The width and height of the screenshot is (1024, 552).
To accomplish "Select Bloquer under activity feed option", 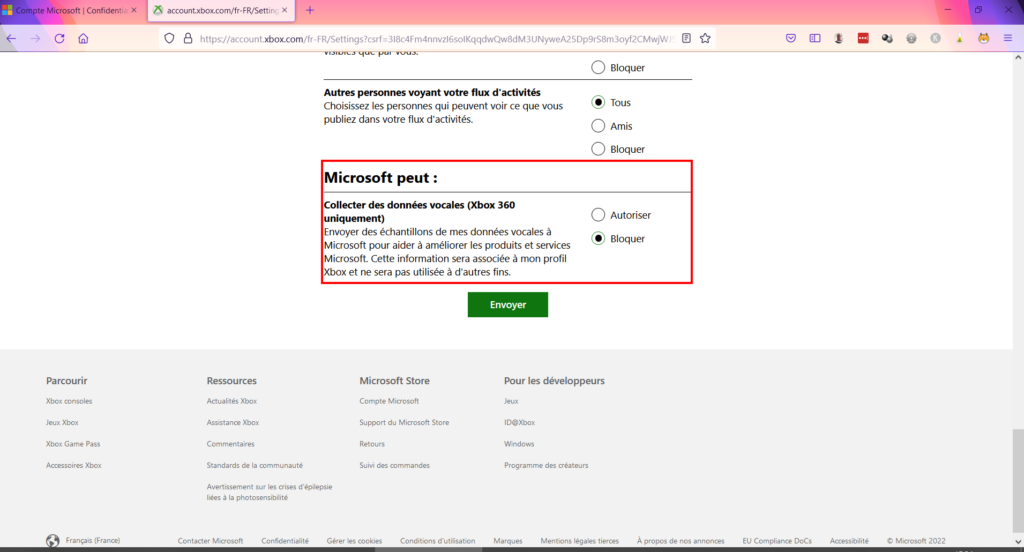I will tap(598, 149).
